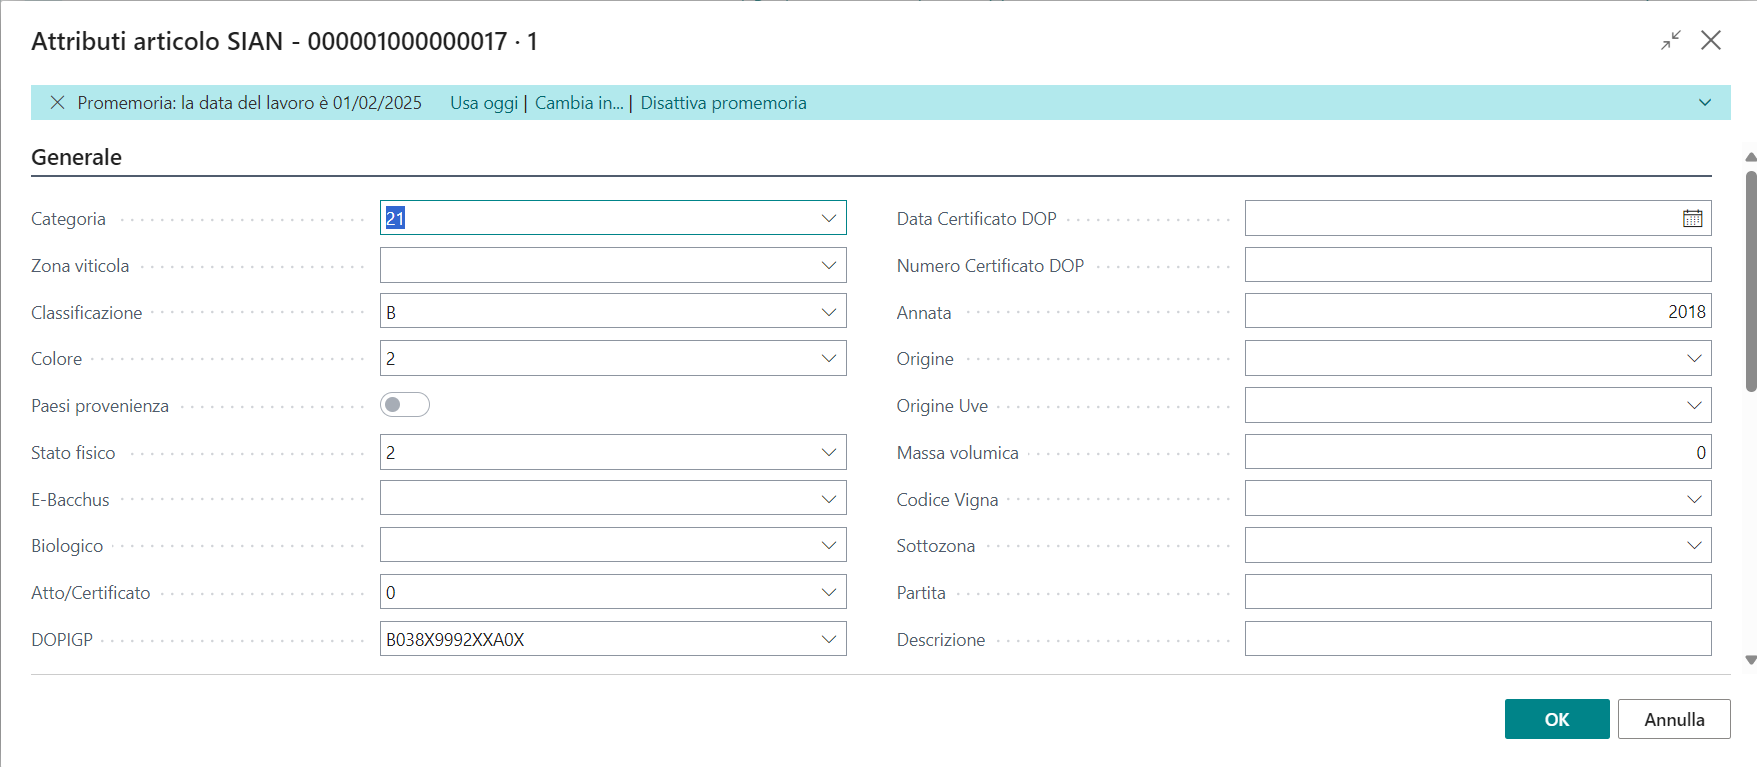This screenshot has height=767, width=1757.
Task: Open the Categoria dropdown
Action: click(x=829, y=219)
